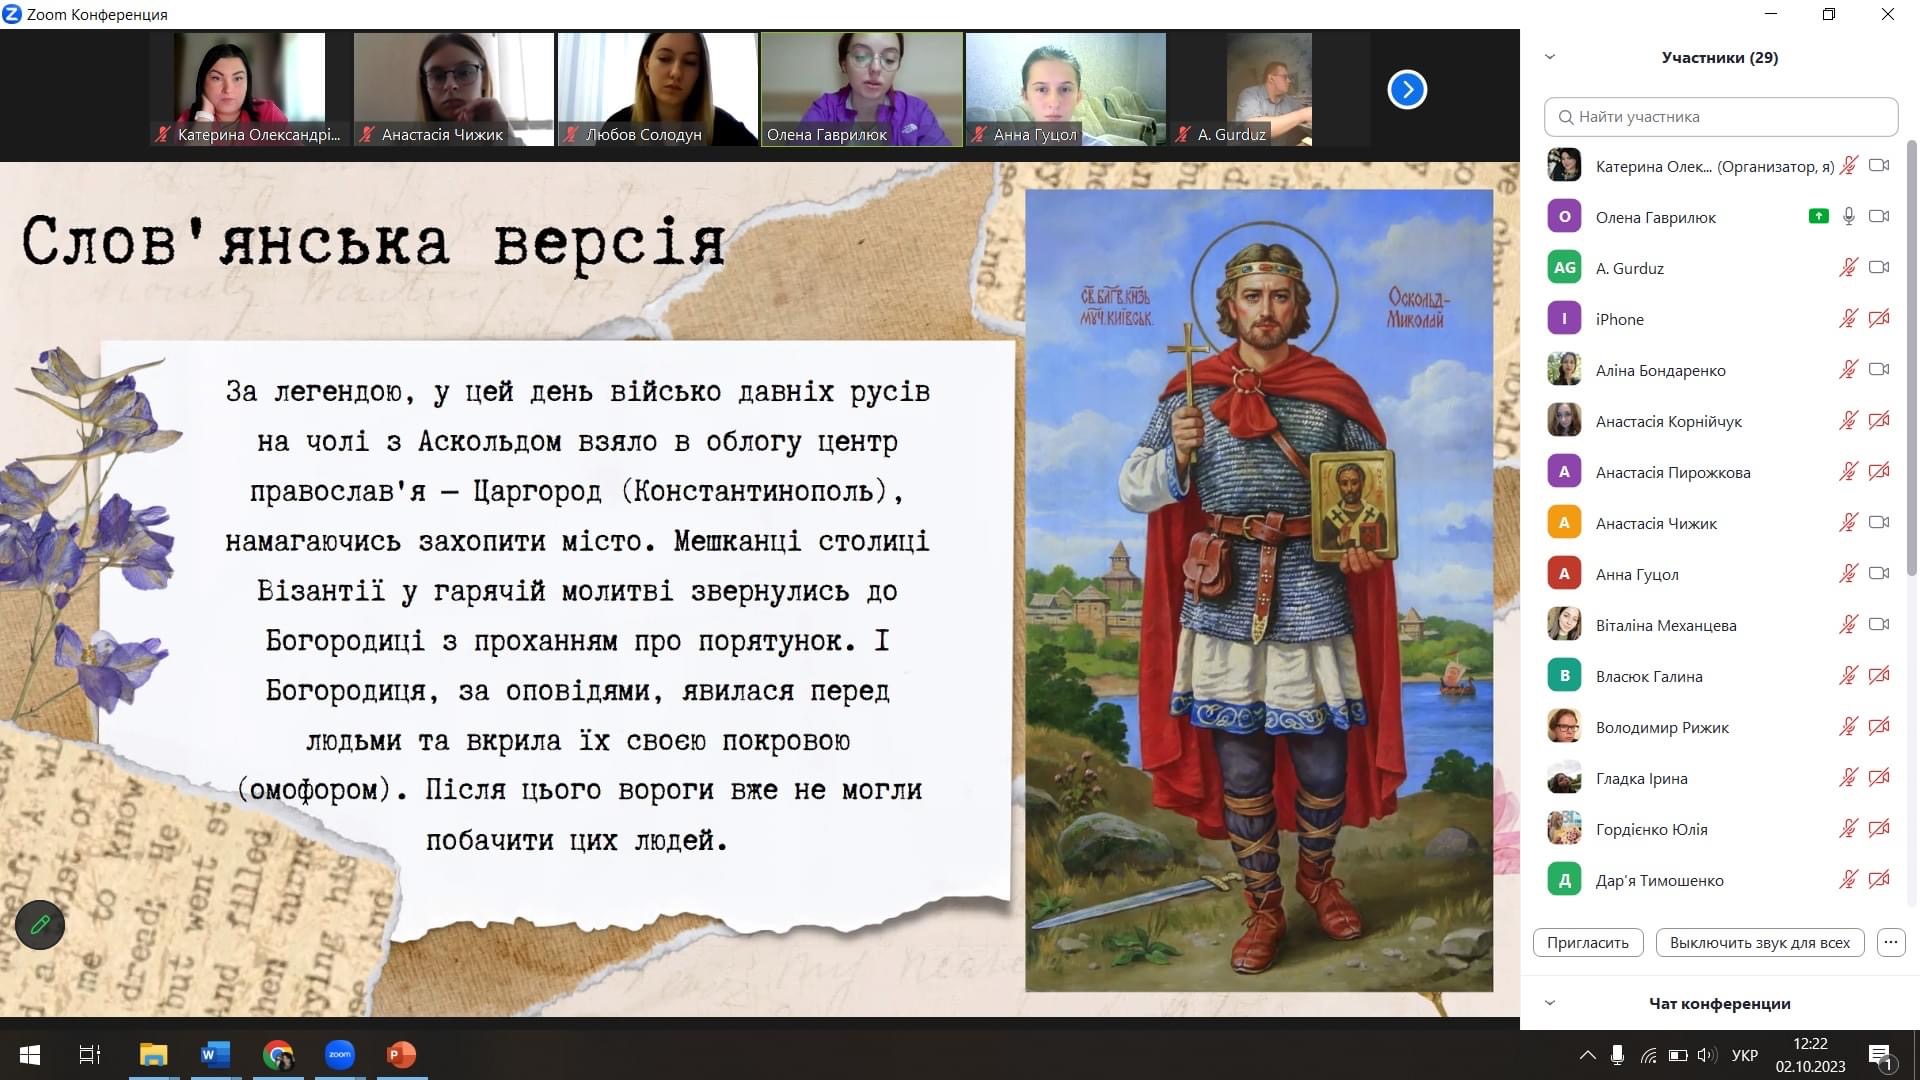1920x1080 pixels.
Task: Click Выключить звук для всех
Action: (x=1759, y=942)
